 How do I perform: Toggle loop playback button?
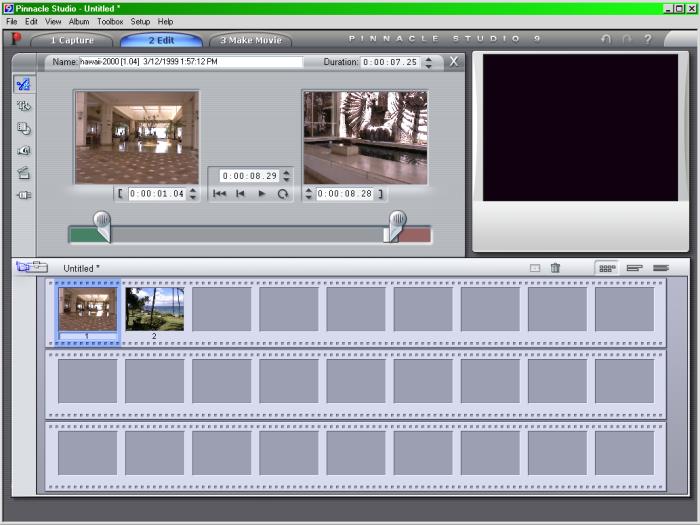pos(283,194)
